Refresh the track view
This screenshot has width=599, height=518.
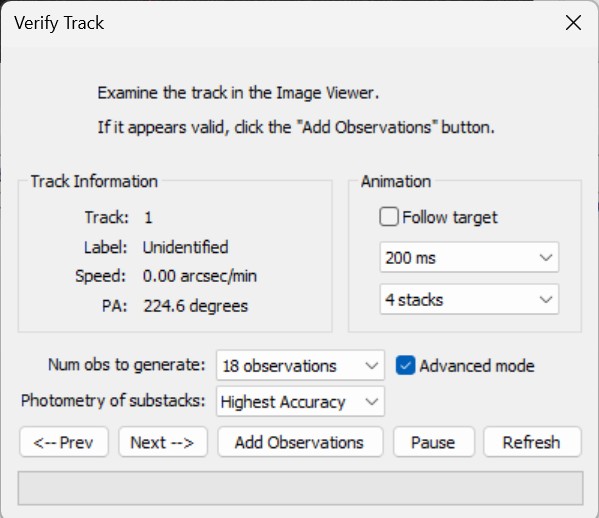click(533, 442)
